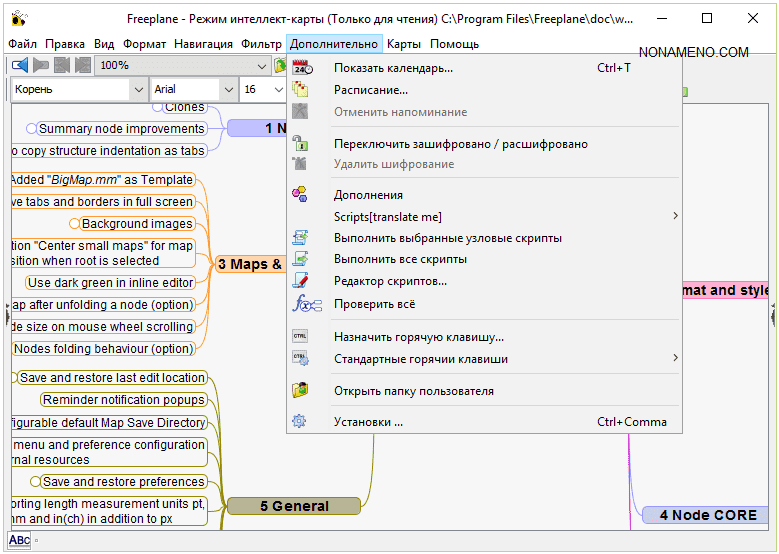Select the 4 Node CORE map node
This screenshot has height=554, width=779.
[x=707, y=515]
